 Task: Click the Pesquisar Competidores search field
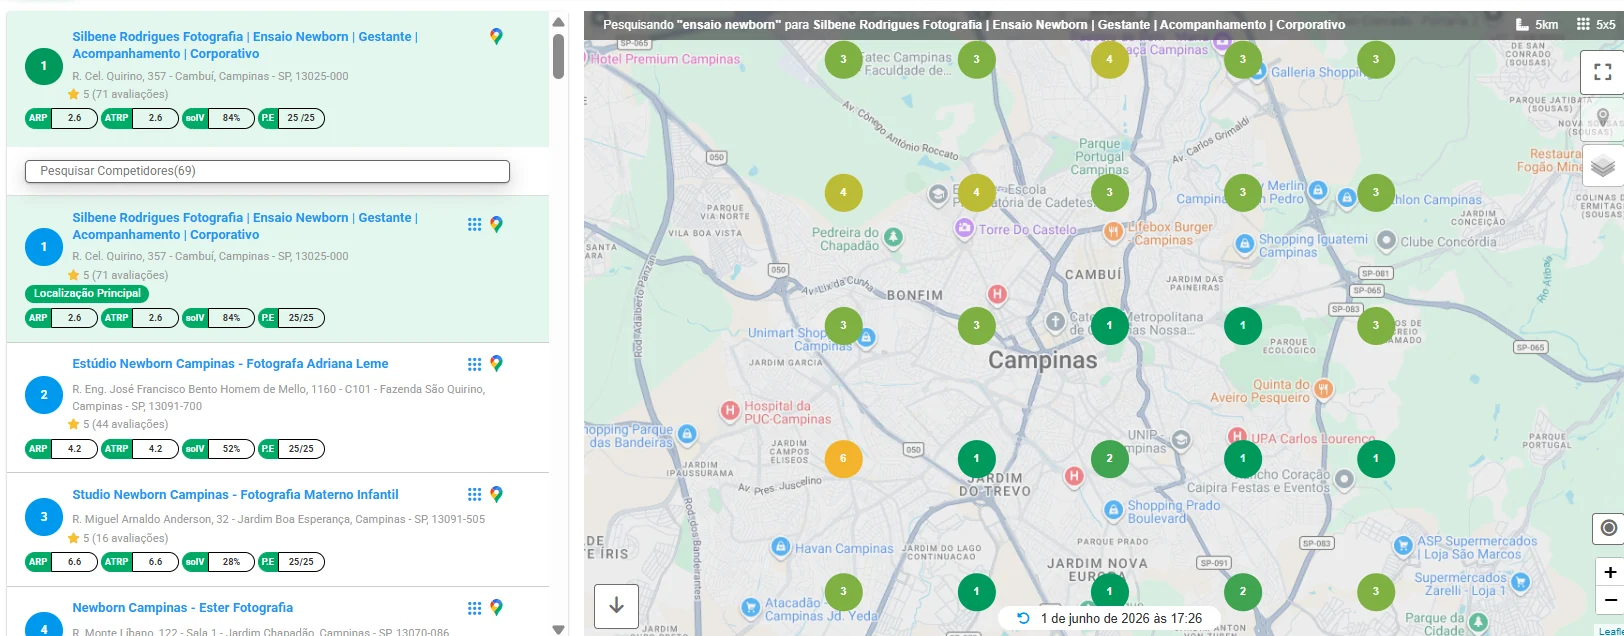point(267,171)
